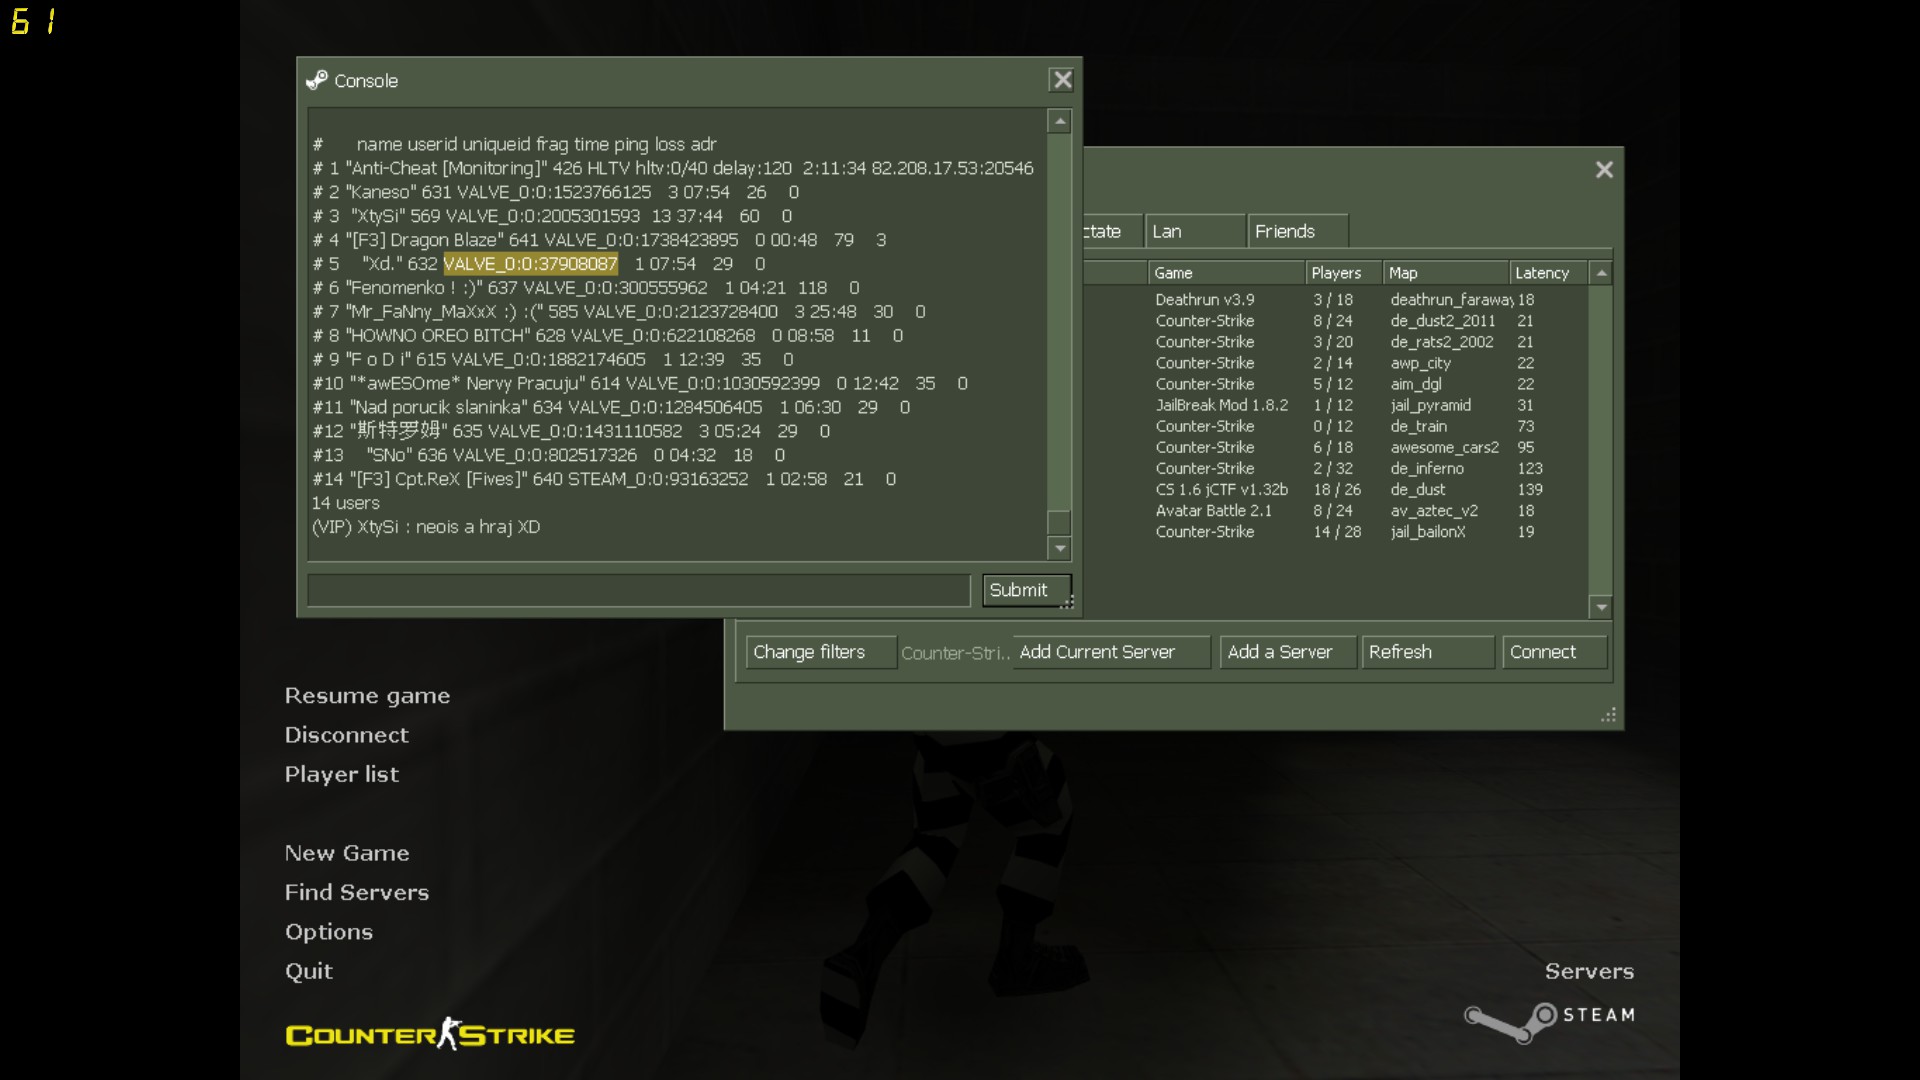Select Disconnect in main menu
Image resolution: width=1920 pixels, height=1080 pixels.
[346, 735]
